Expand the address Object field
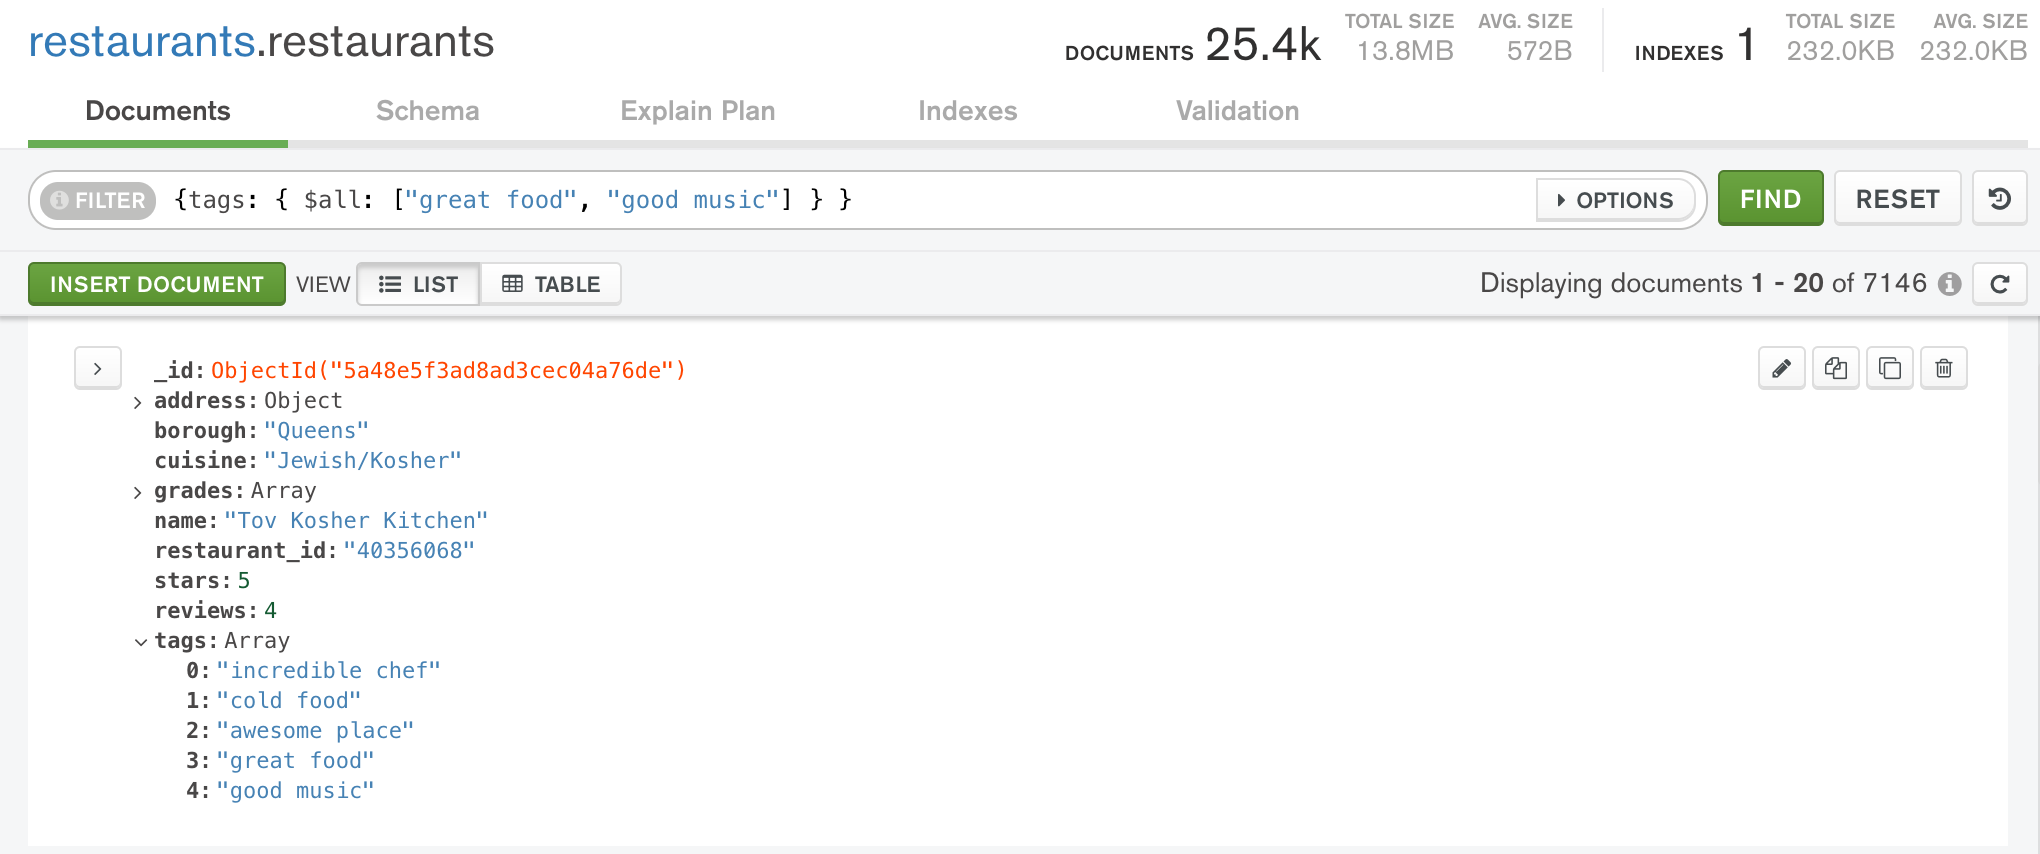This screenshot has height=854, width=2040. pos(137,403)
